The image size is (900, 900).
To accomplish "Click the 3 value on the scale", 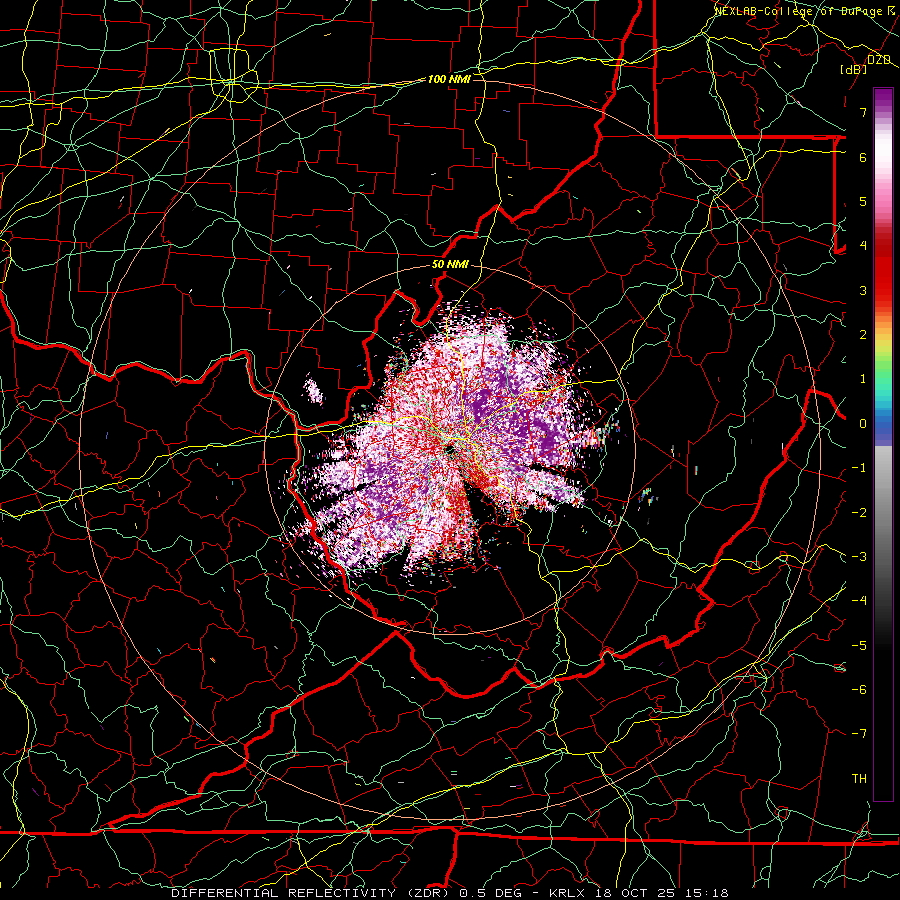I will (863, 290).
